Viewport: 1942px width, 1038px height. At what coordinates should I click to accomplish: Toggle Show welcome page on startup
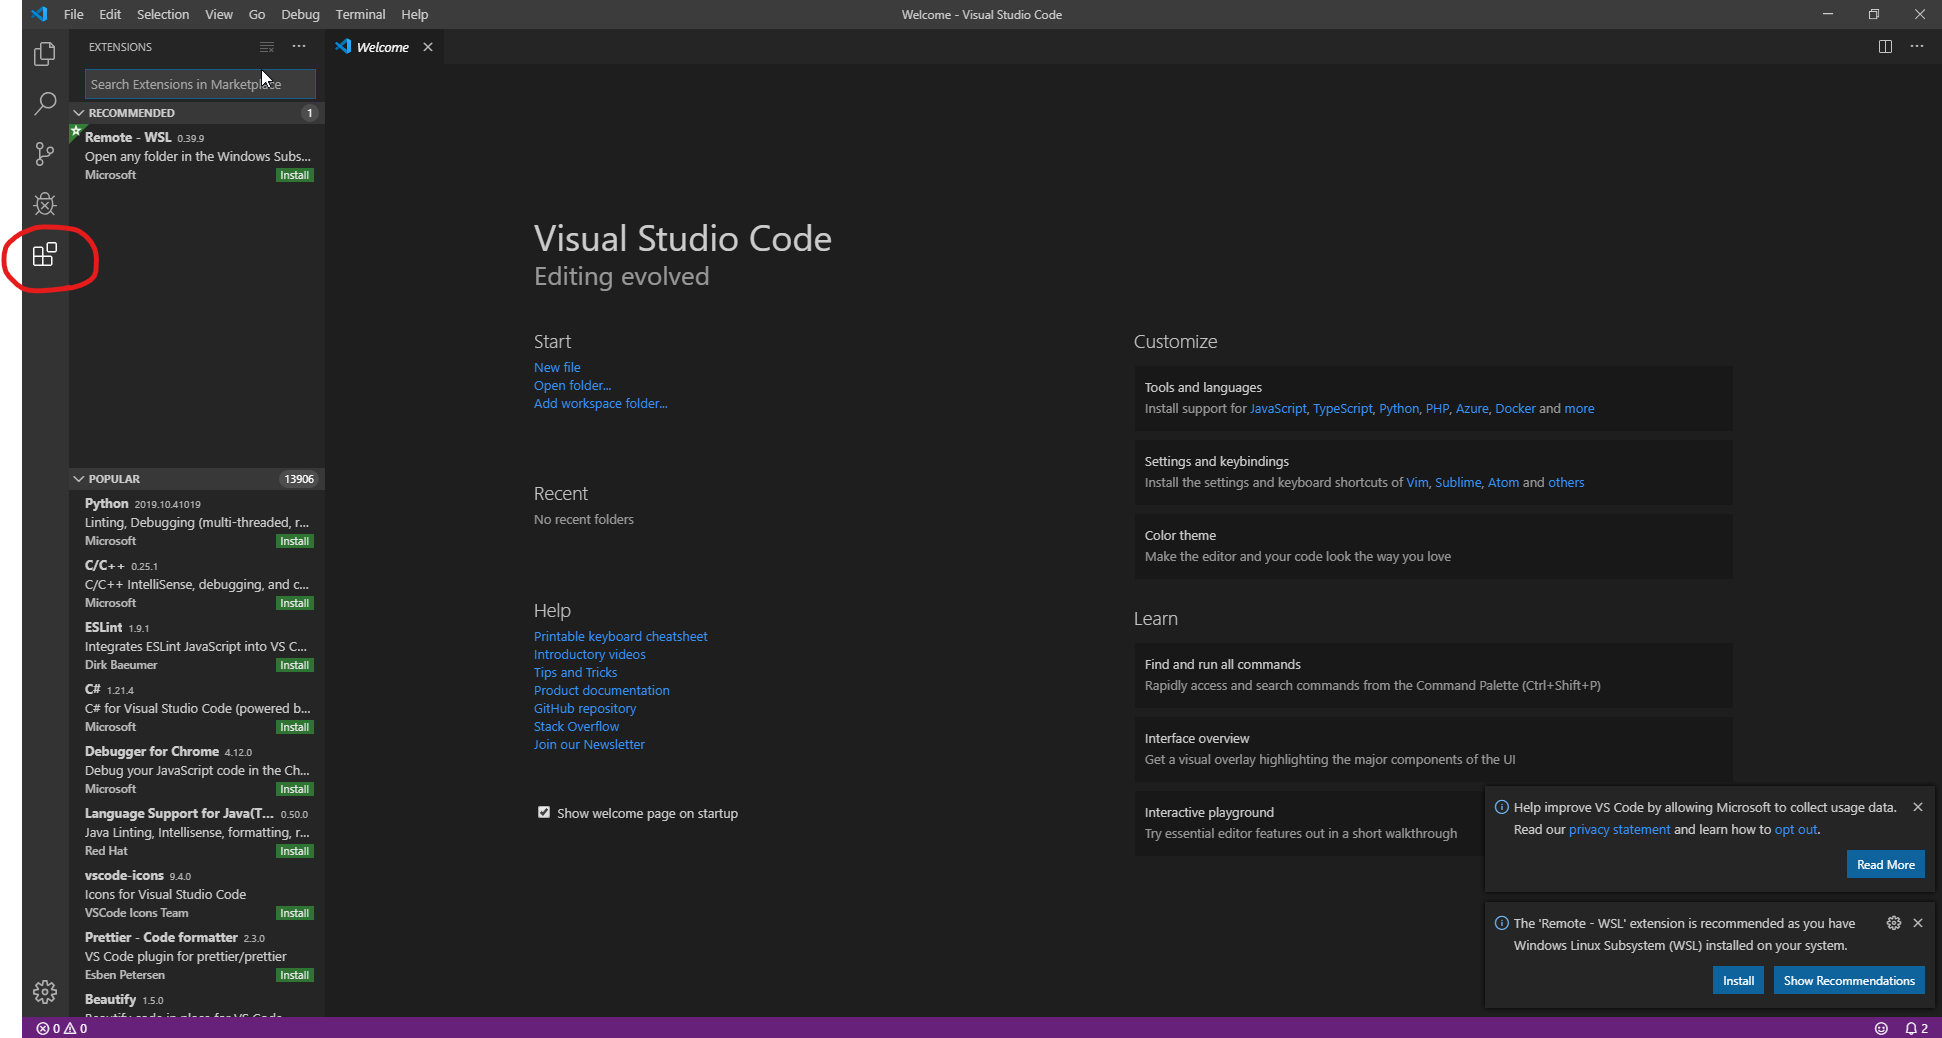point(544,812)
